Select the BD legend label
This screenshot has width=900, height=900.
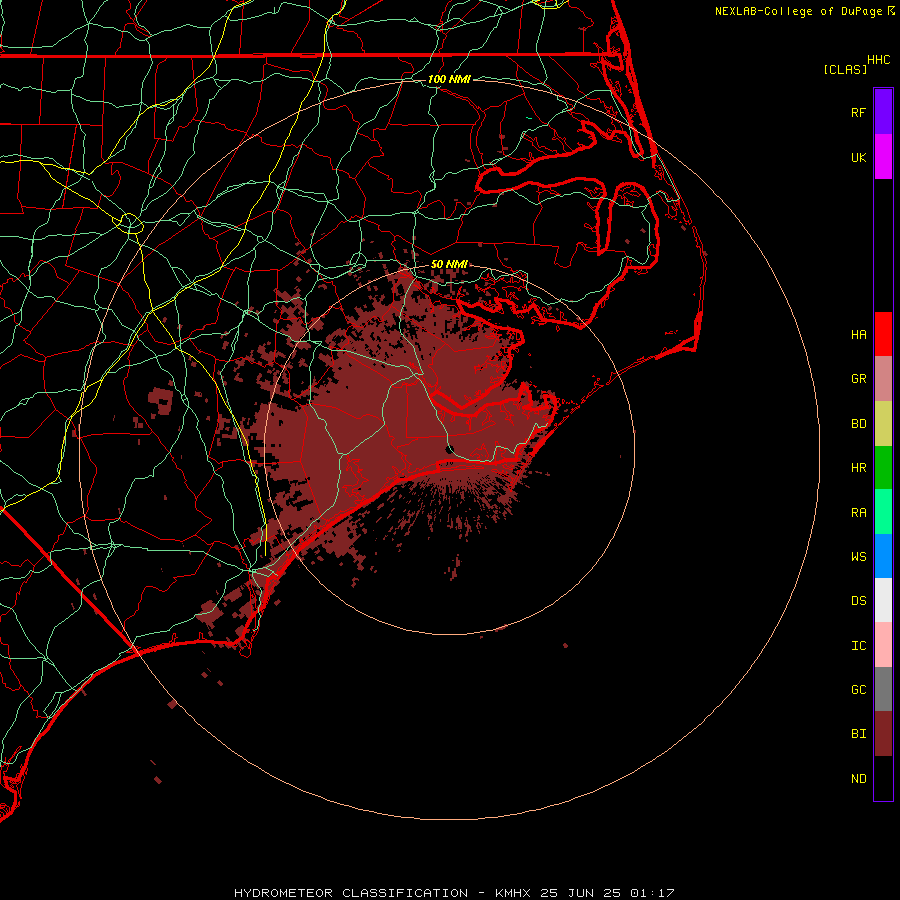point(858,424)
